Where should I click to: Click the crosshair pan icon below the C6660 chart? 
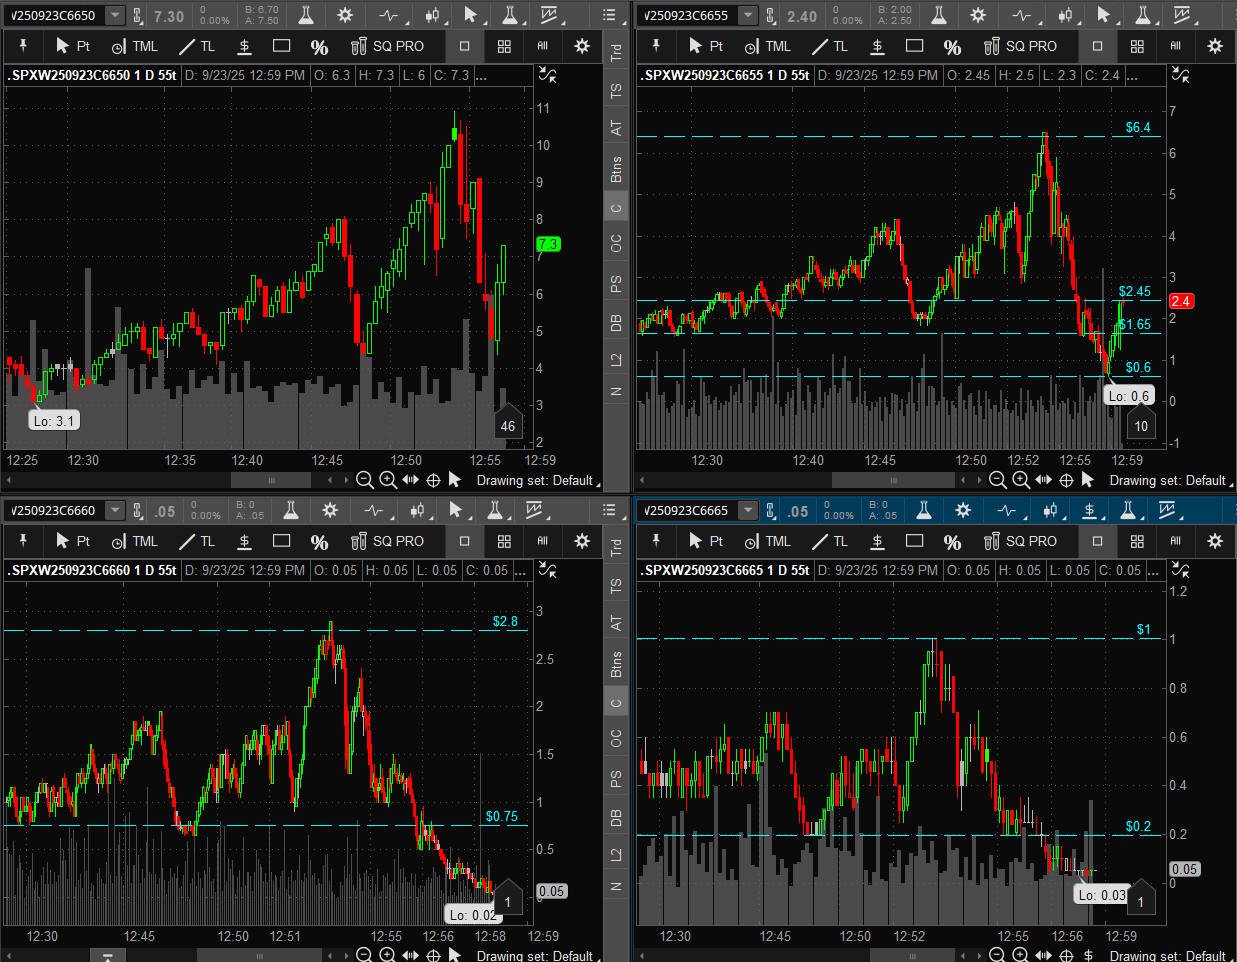[x=433, y=955]
